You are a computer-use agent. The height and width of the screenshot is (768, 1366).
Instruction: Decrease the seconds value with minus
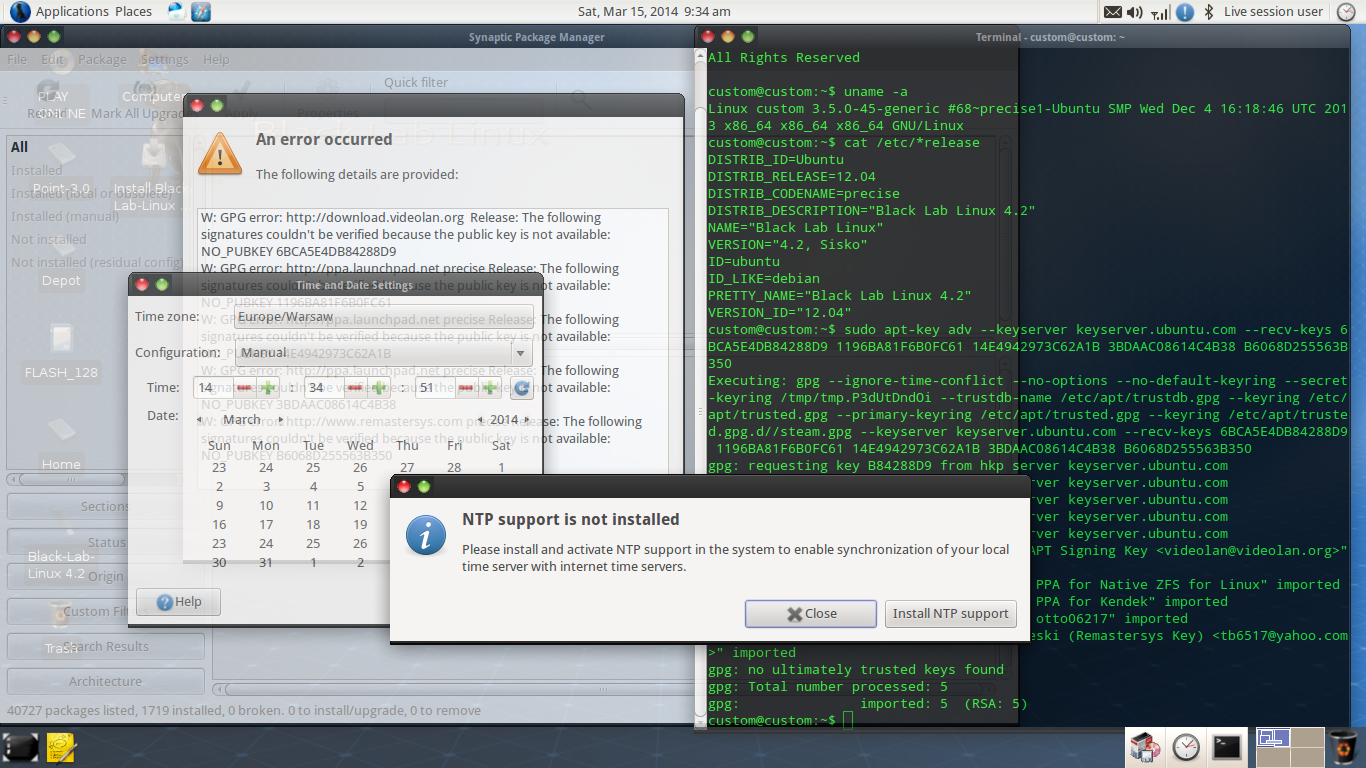click(x=465, y=387)
